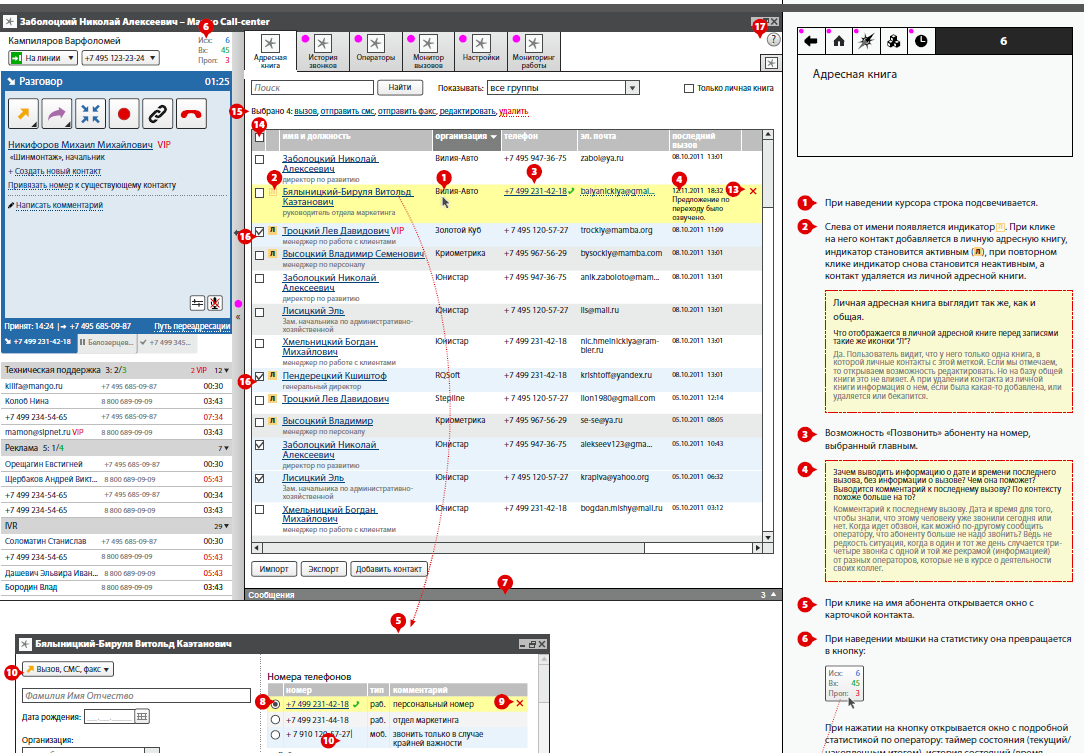Screen dimensions: 1084x753
Task: Click the clock icon in the right panel
Action: click(x=921, y=41)
